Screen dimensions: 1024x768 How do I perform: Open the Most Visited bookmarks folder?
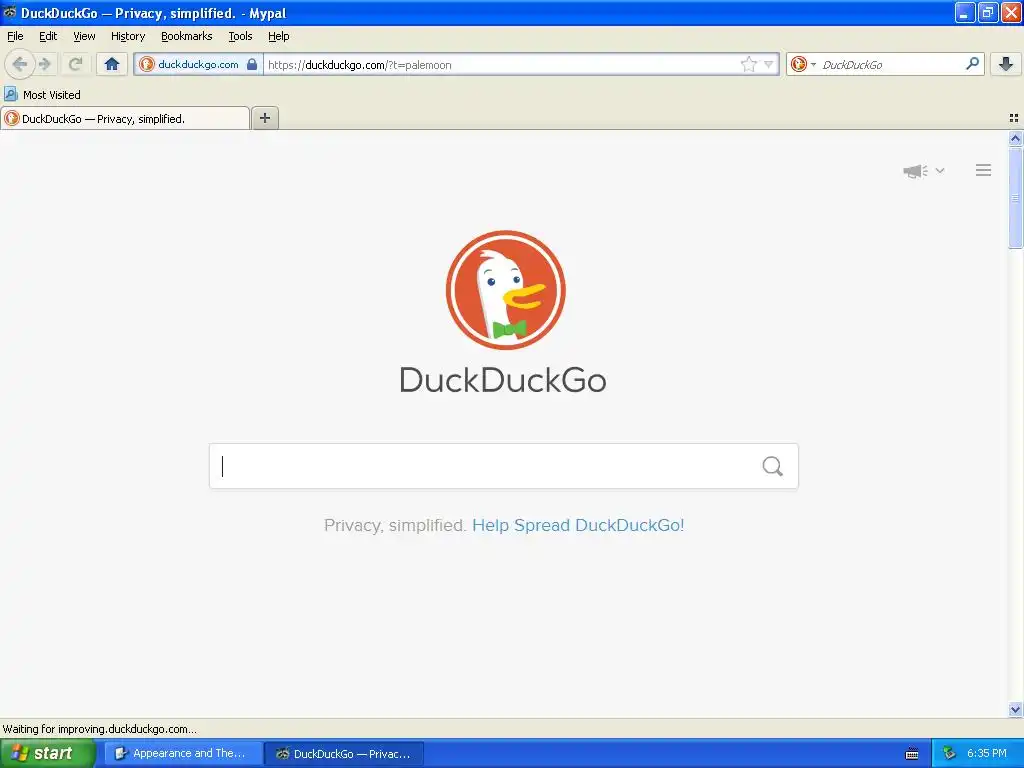[42, 95]
